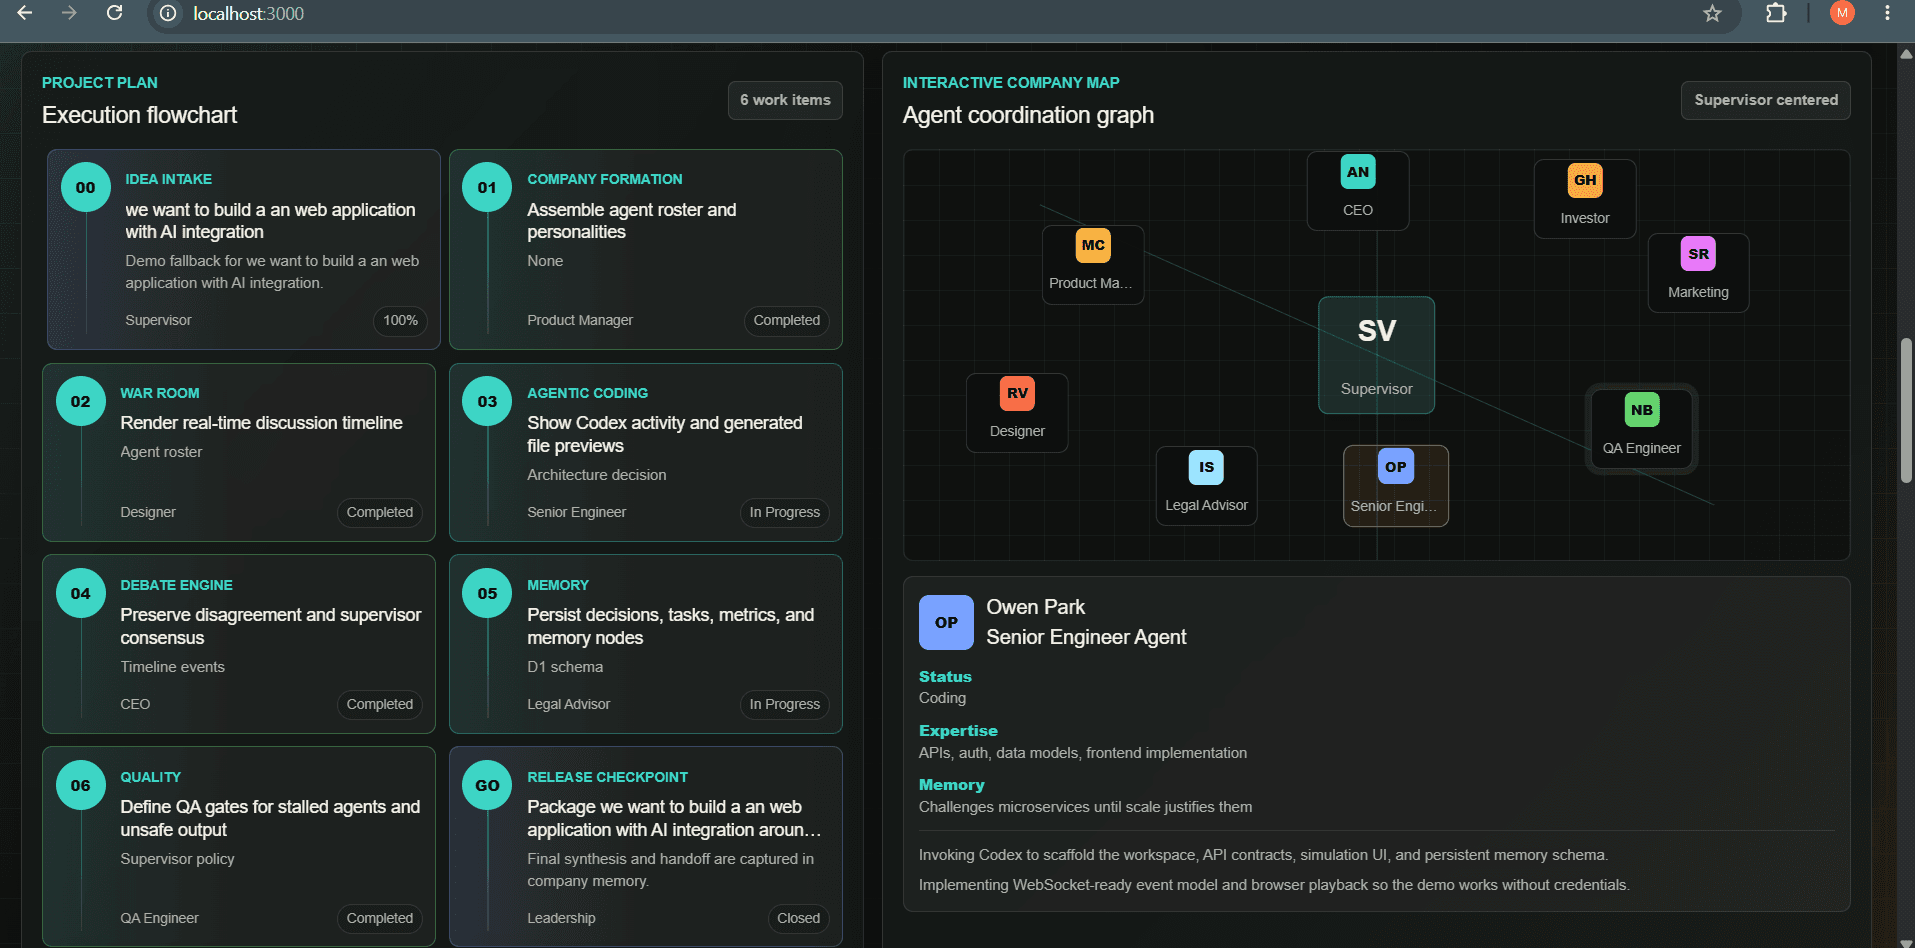This screenshot has height=948, width=1915.
Task: Click the page vertical scrollbar thumb
Action: [1906, 411]
